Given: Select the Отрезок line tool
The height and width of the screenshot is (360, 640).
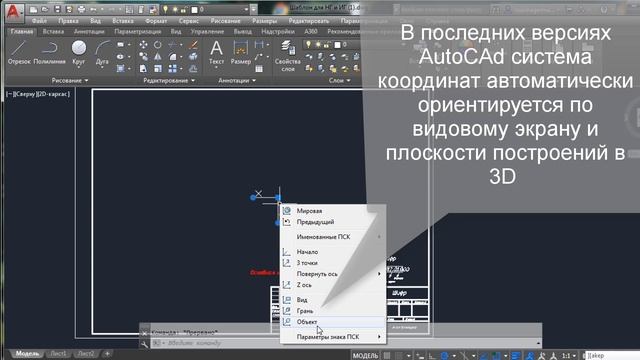Looking at the screenshot, I should (19, 52).
